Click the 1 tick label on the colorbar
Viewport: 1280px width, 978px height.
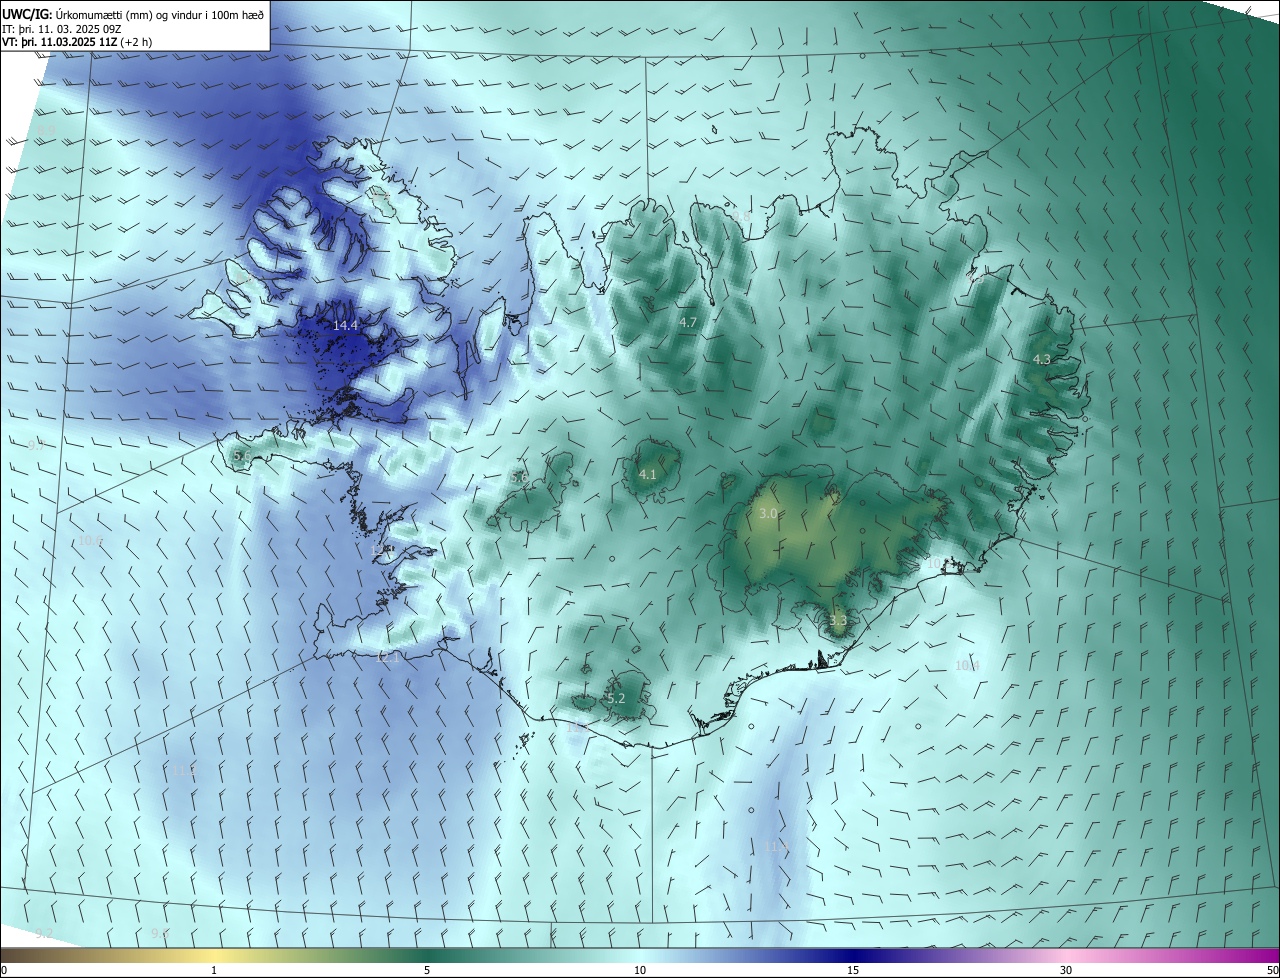click(x=214, y=970)
